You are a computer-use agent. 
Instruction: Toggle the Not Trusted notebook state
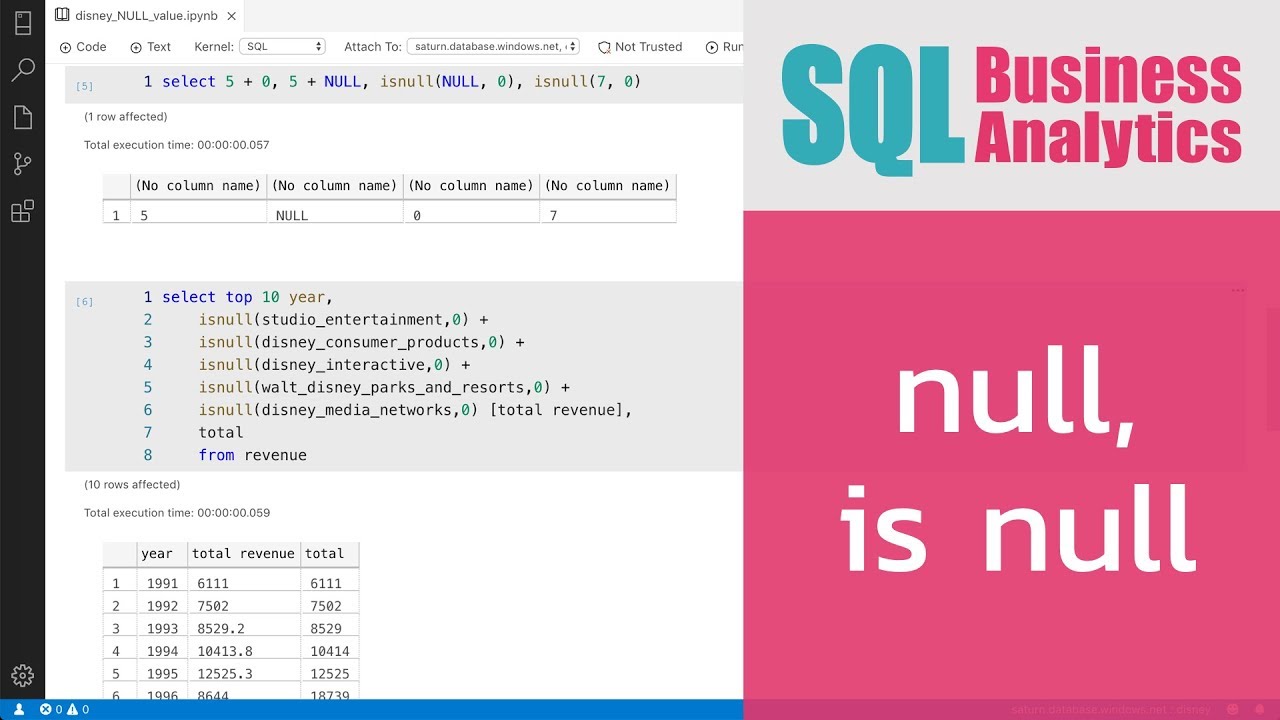(640, 47)
